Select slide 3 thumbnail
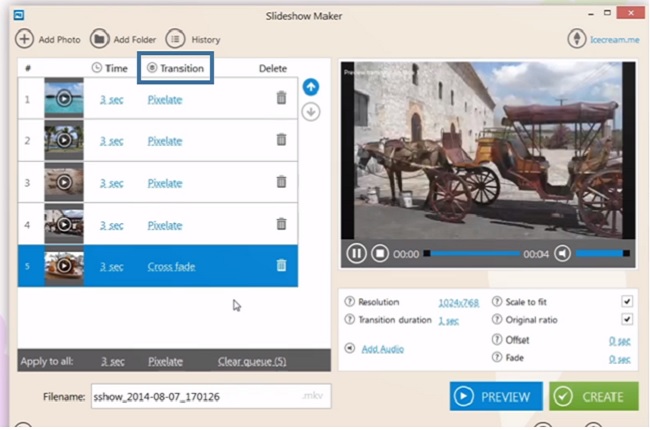Screen dimensions: 650x430 64,182
